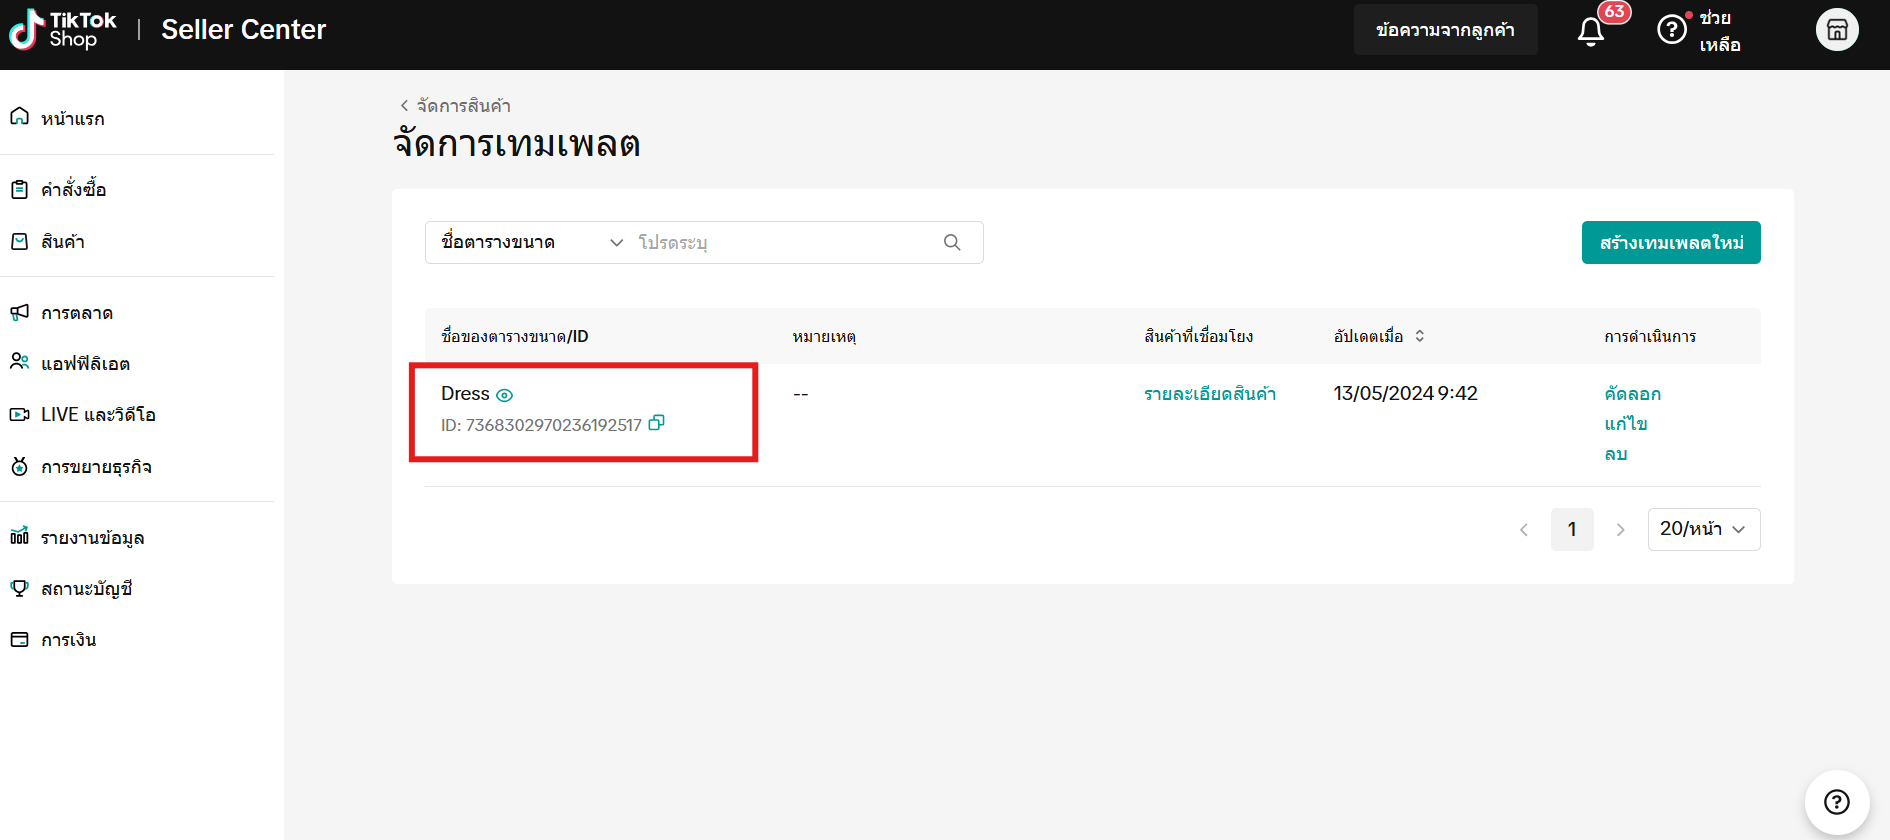Open the floating help button at bottom right
This screenshot has width=1890, height=840.
click(x=1836, y=802)
